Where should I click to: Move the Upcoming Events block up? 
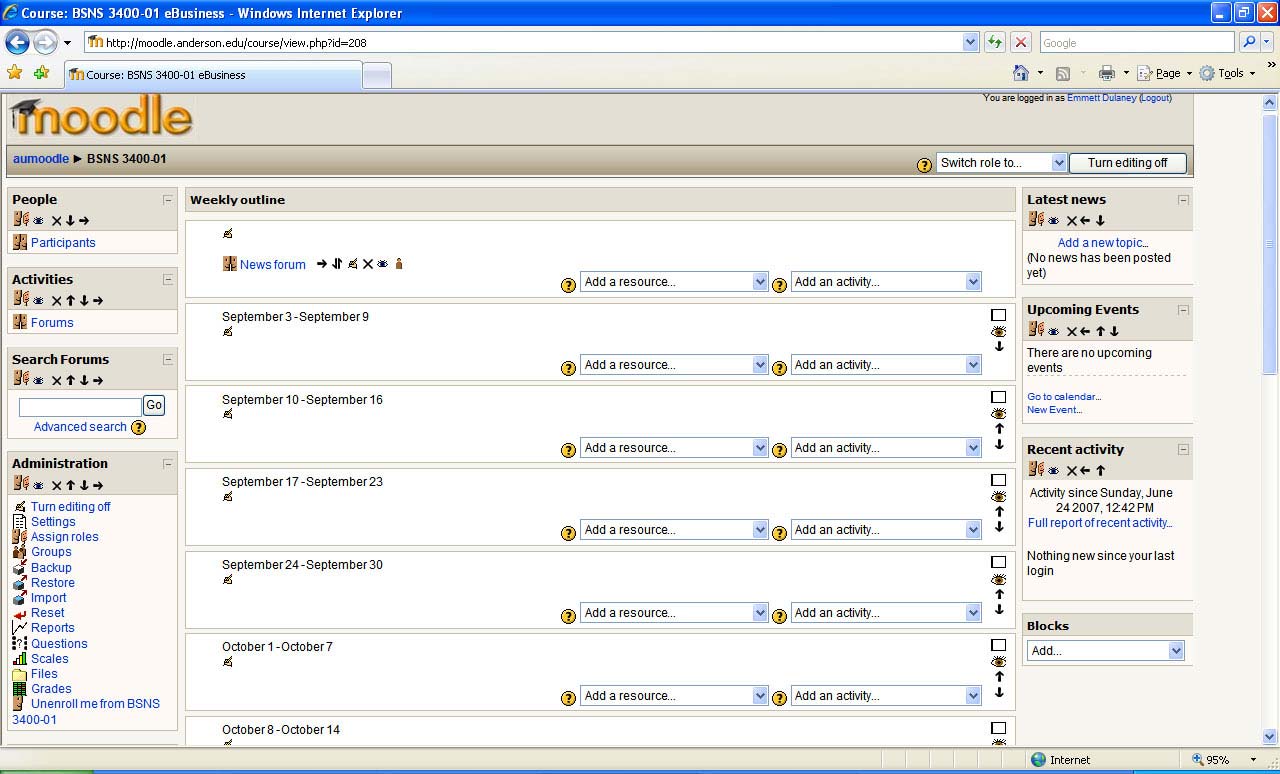[x=1100, y=331]
